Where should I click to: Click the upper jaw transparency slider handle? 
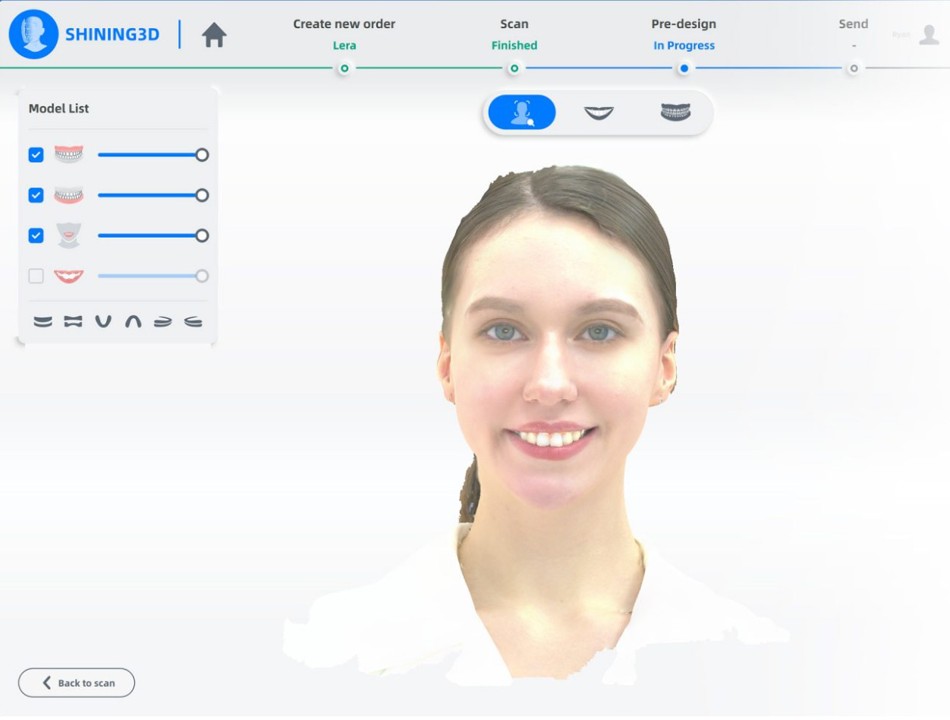pos(202,155)
